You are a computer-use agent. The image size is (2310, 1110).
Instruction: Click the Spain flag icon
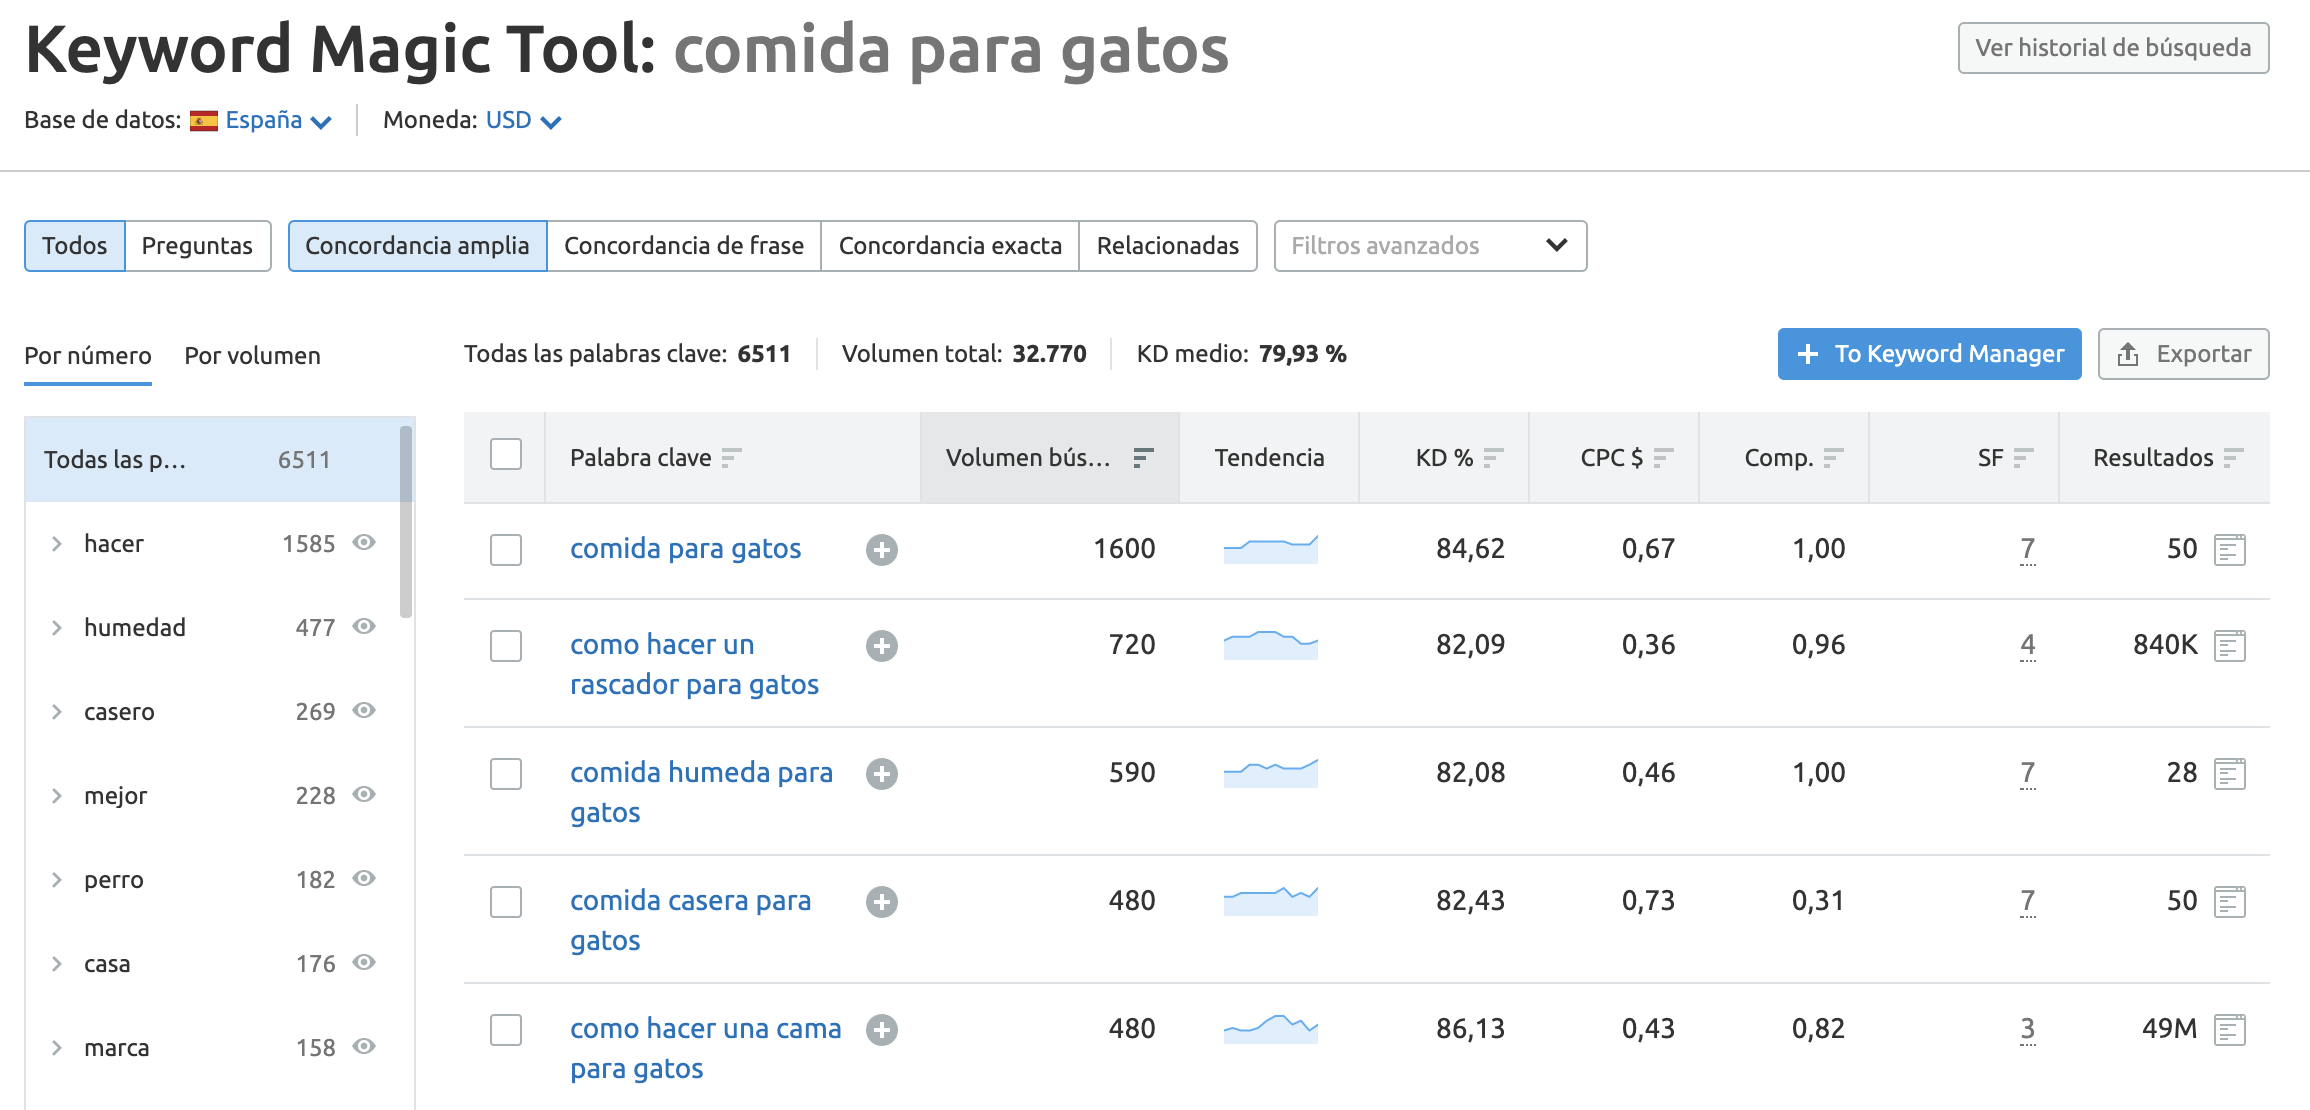click(x=204, y=121)
